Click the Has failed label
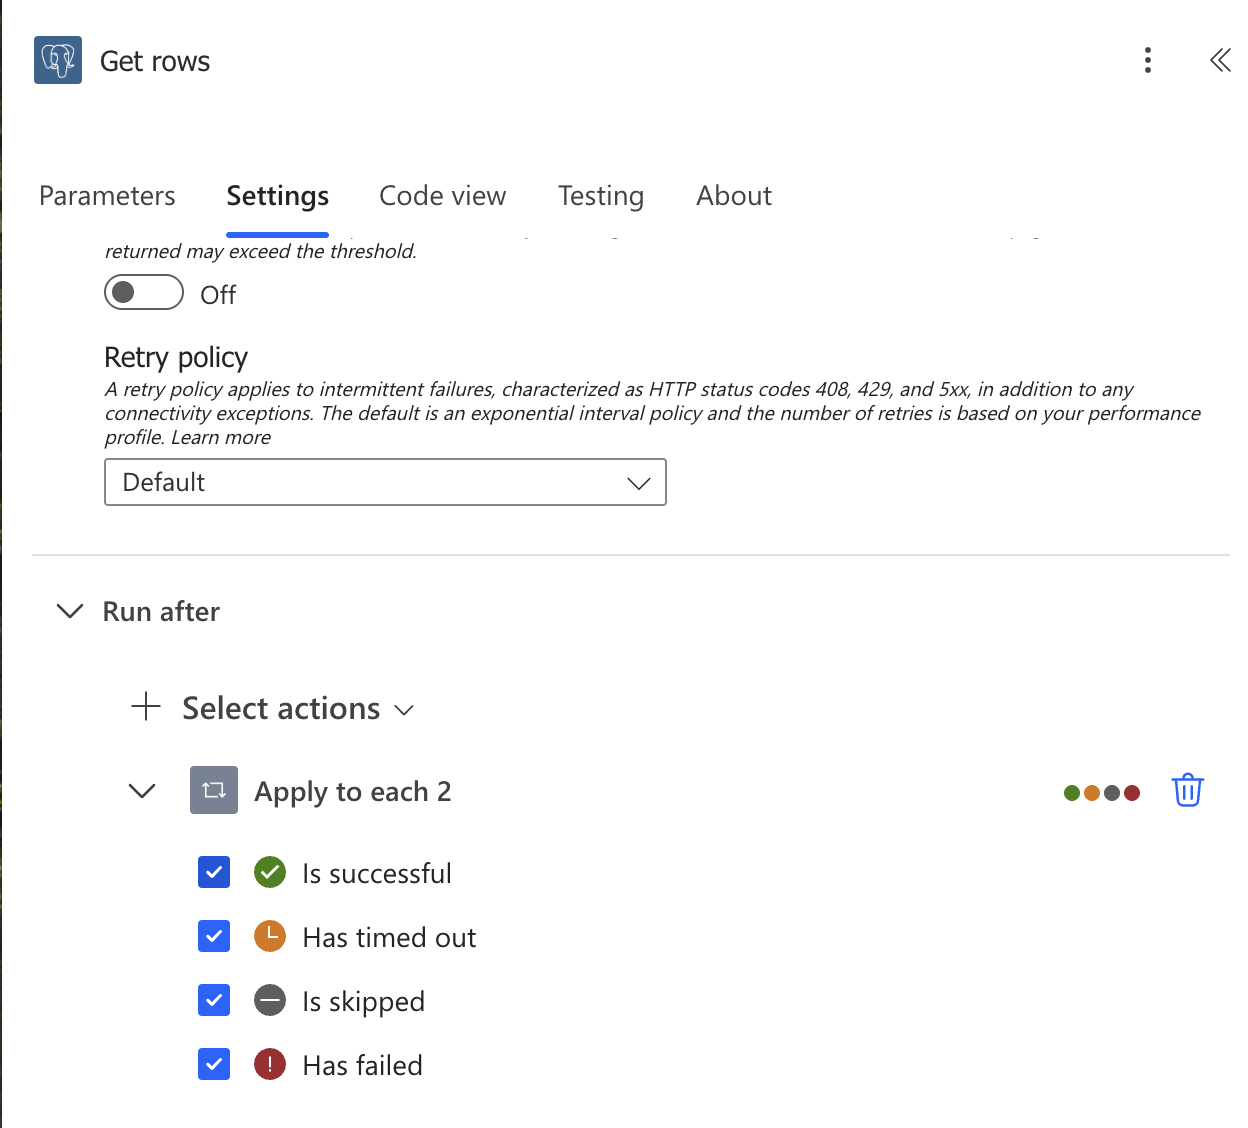Screen dimensions: 1248x1128 [x=363, y=1065]
